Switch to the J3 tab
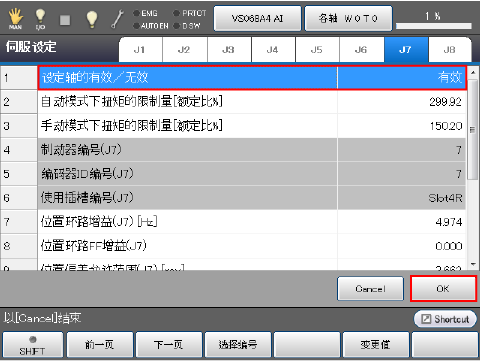 coord(229,50)
